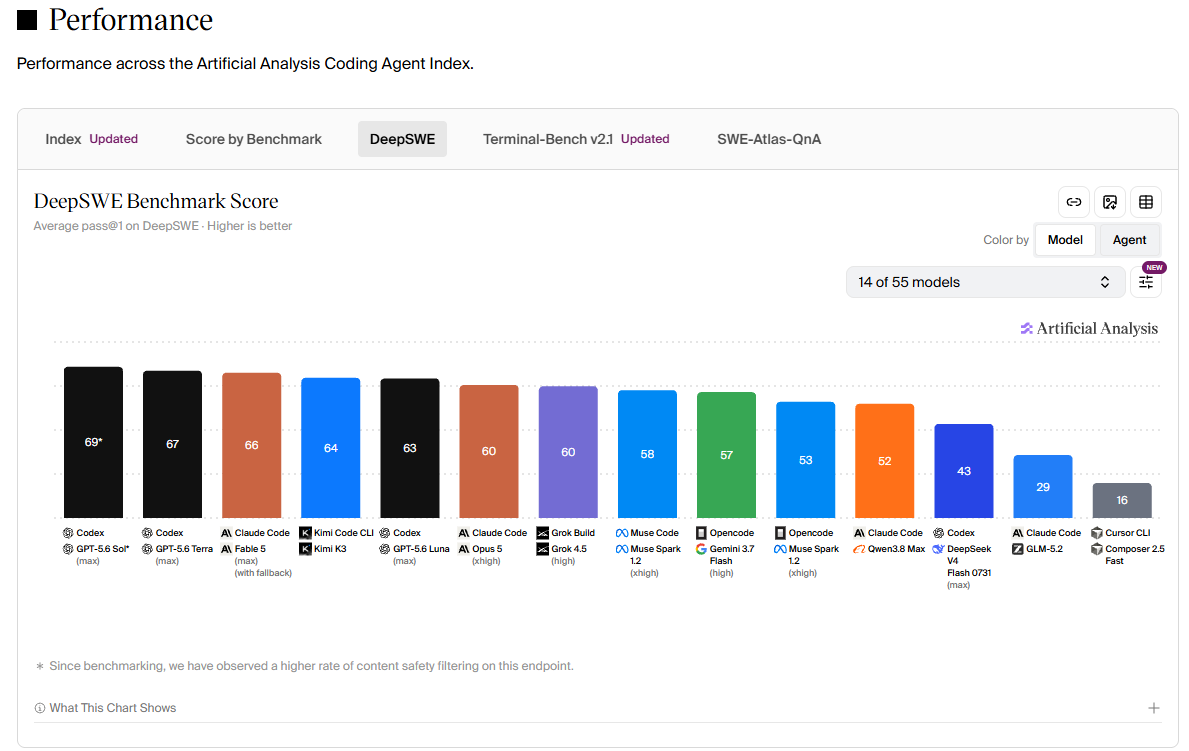This screenshot has height=751, width=1189.
Task: Click Updated badge beside Terminal-Bench v2.1
Action: coord(645,139)
